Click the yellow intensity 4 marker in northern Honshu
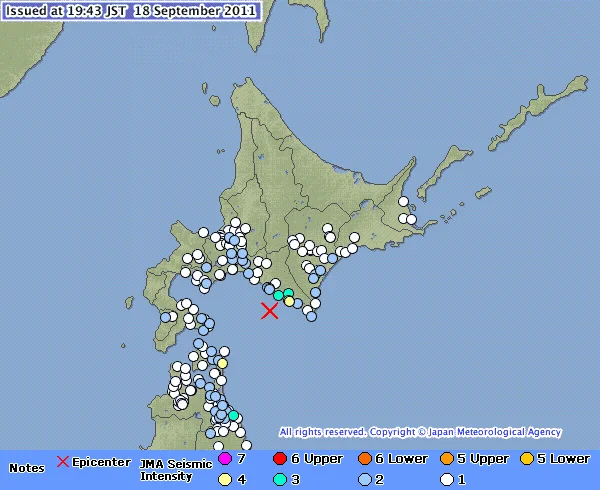This screenshot has height=490, width=600. [222, 363]
